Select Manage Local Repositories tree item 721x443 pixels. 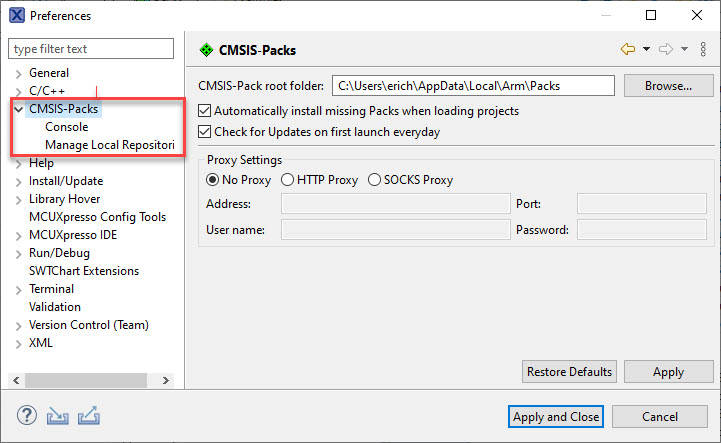109,145
